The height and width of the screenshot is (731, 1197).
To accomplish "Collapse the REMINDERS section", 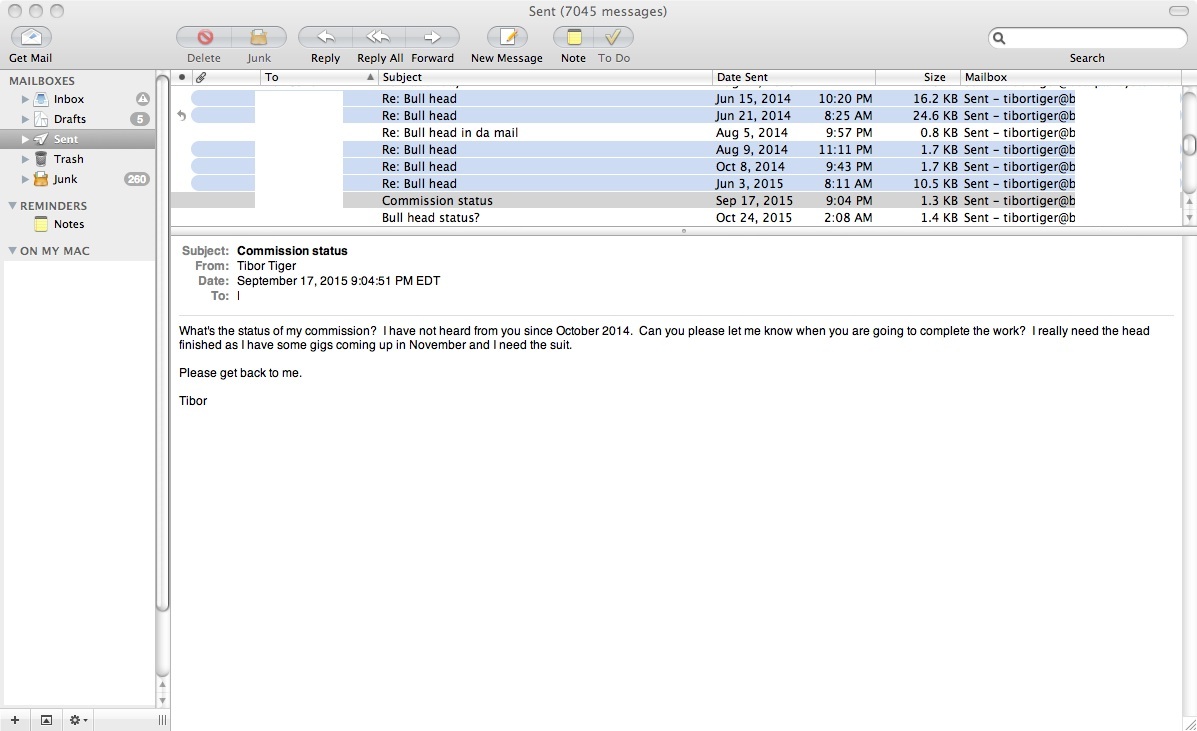I will (x=12, y=206).
